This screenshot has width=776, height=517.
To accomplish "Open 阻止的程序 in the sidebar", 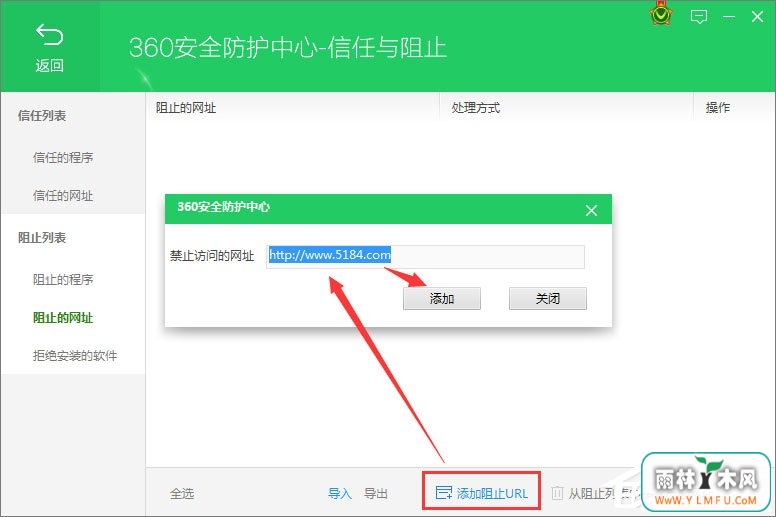I will [63, 280].
